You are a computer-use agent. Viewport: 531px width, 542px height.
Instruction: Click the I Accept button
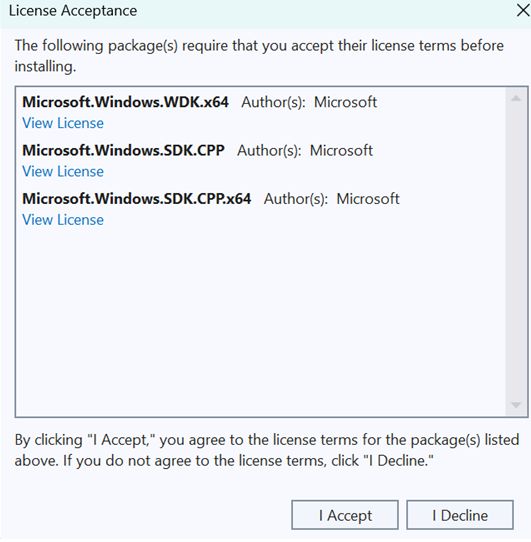345,515
